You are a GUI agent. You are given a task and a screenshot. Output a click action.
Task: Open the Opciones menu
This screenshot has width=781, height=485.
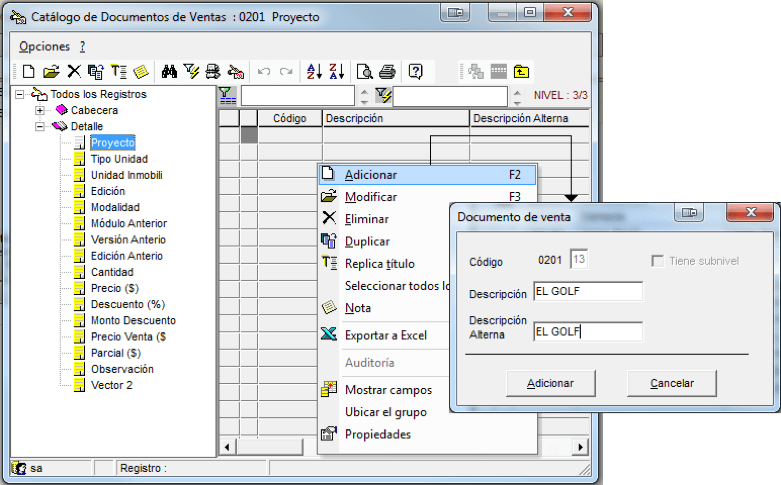click(x=44, y=46)
